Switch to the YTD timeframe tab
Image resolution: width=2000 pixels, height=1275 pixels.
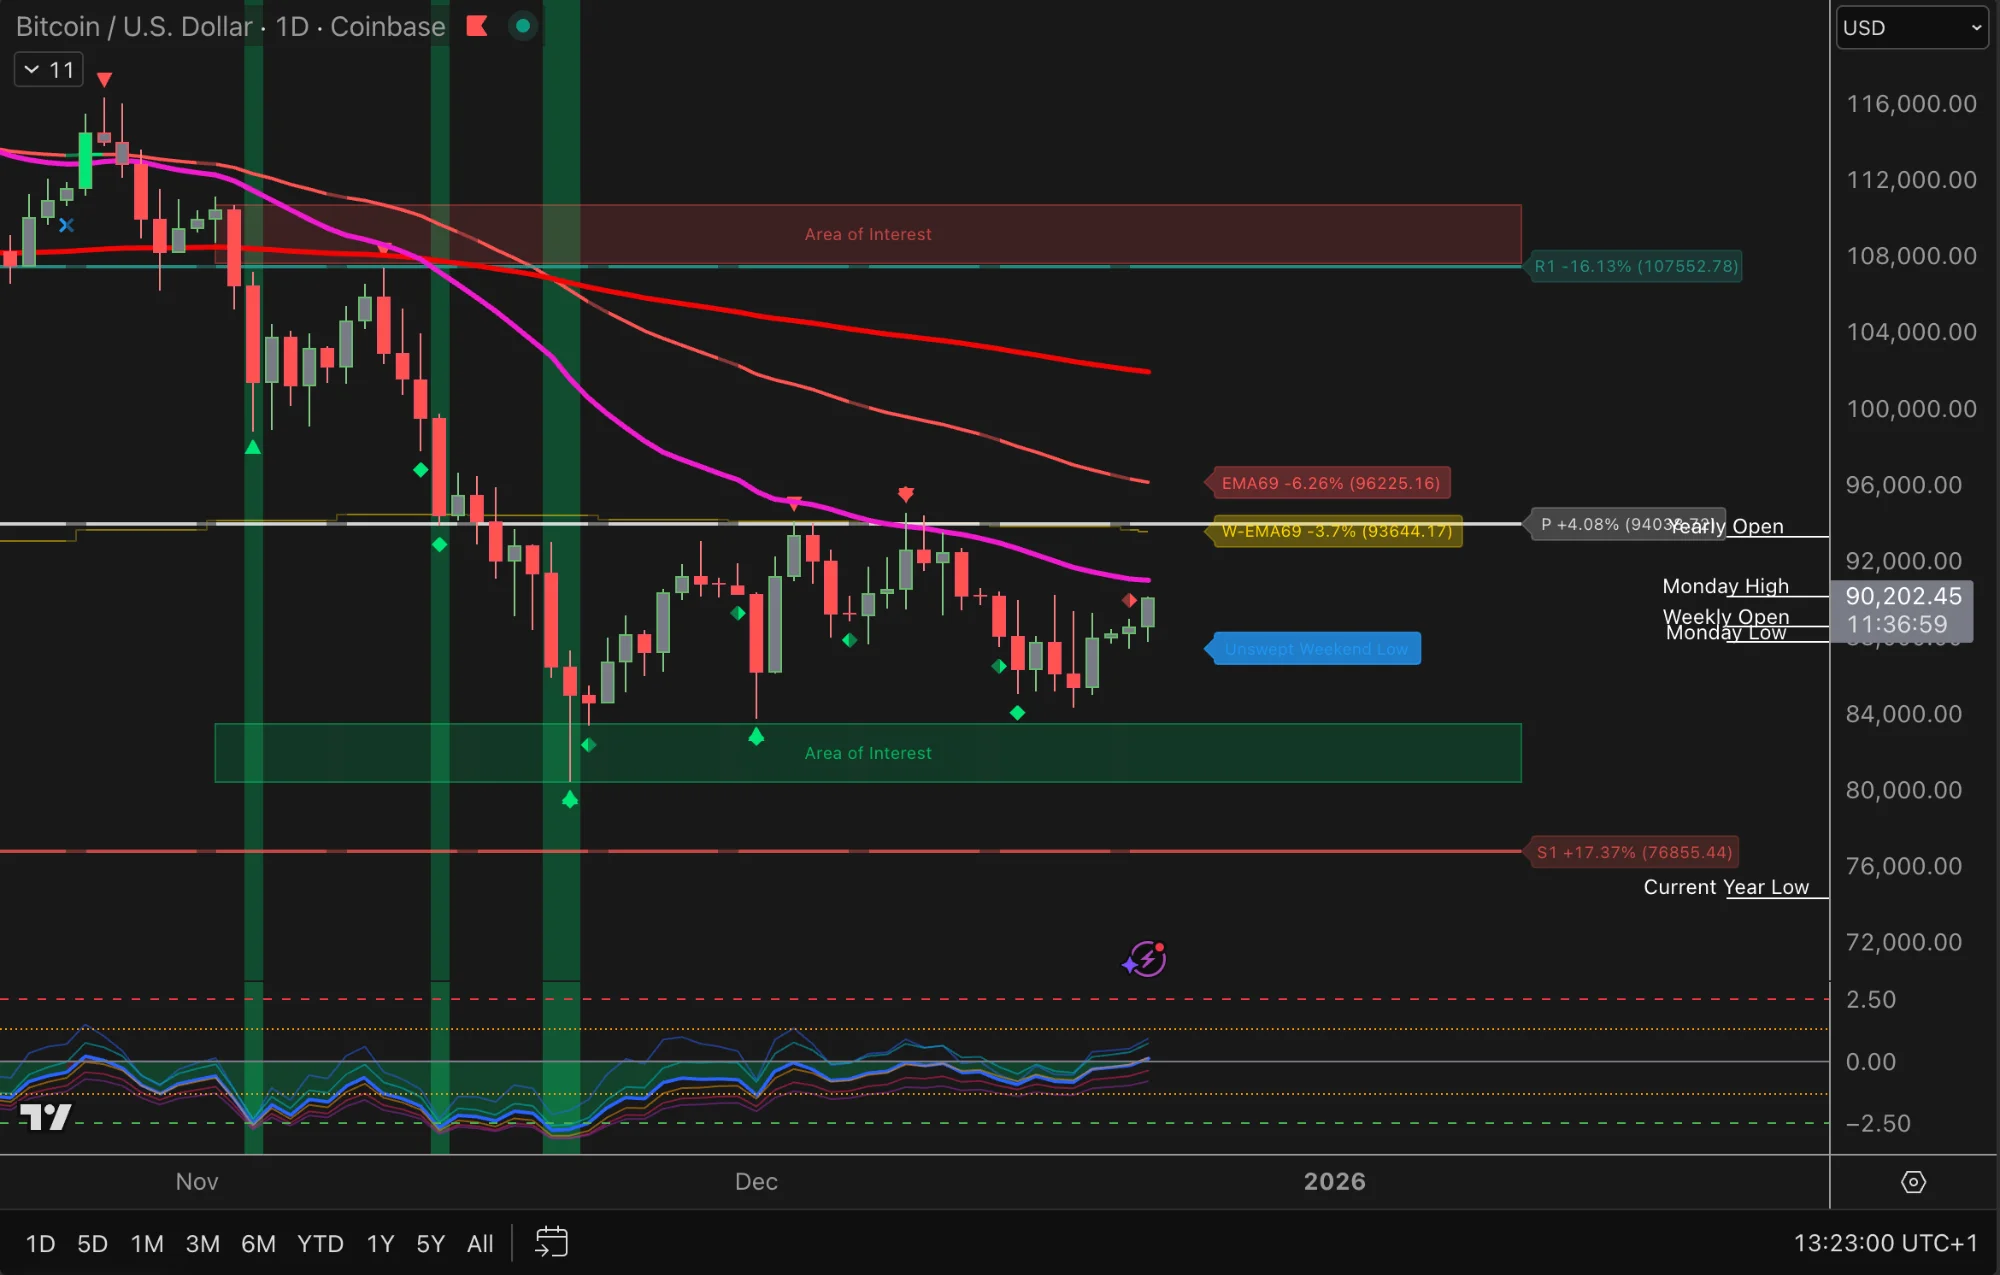click(x=320, y=1243)
